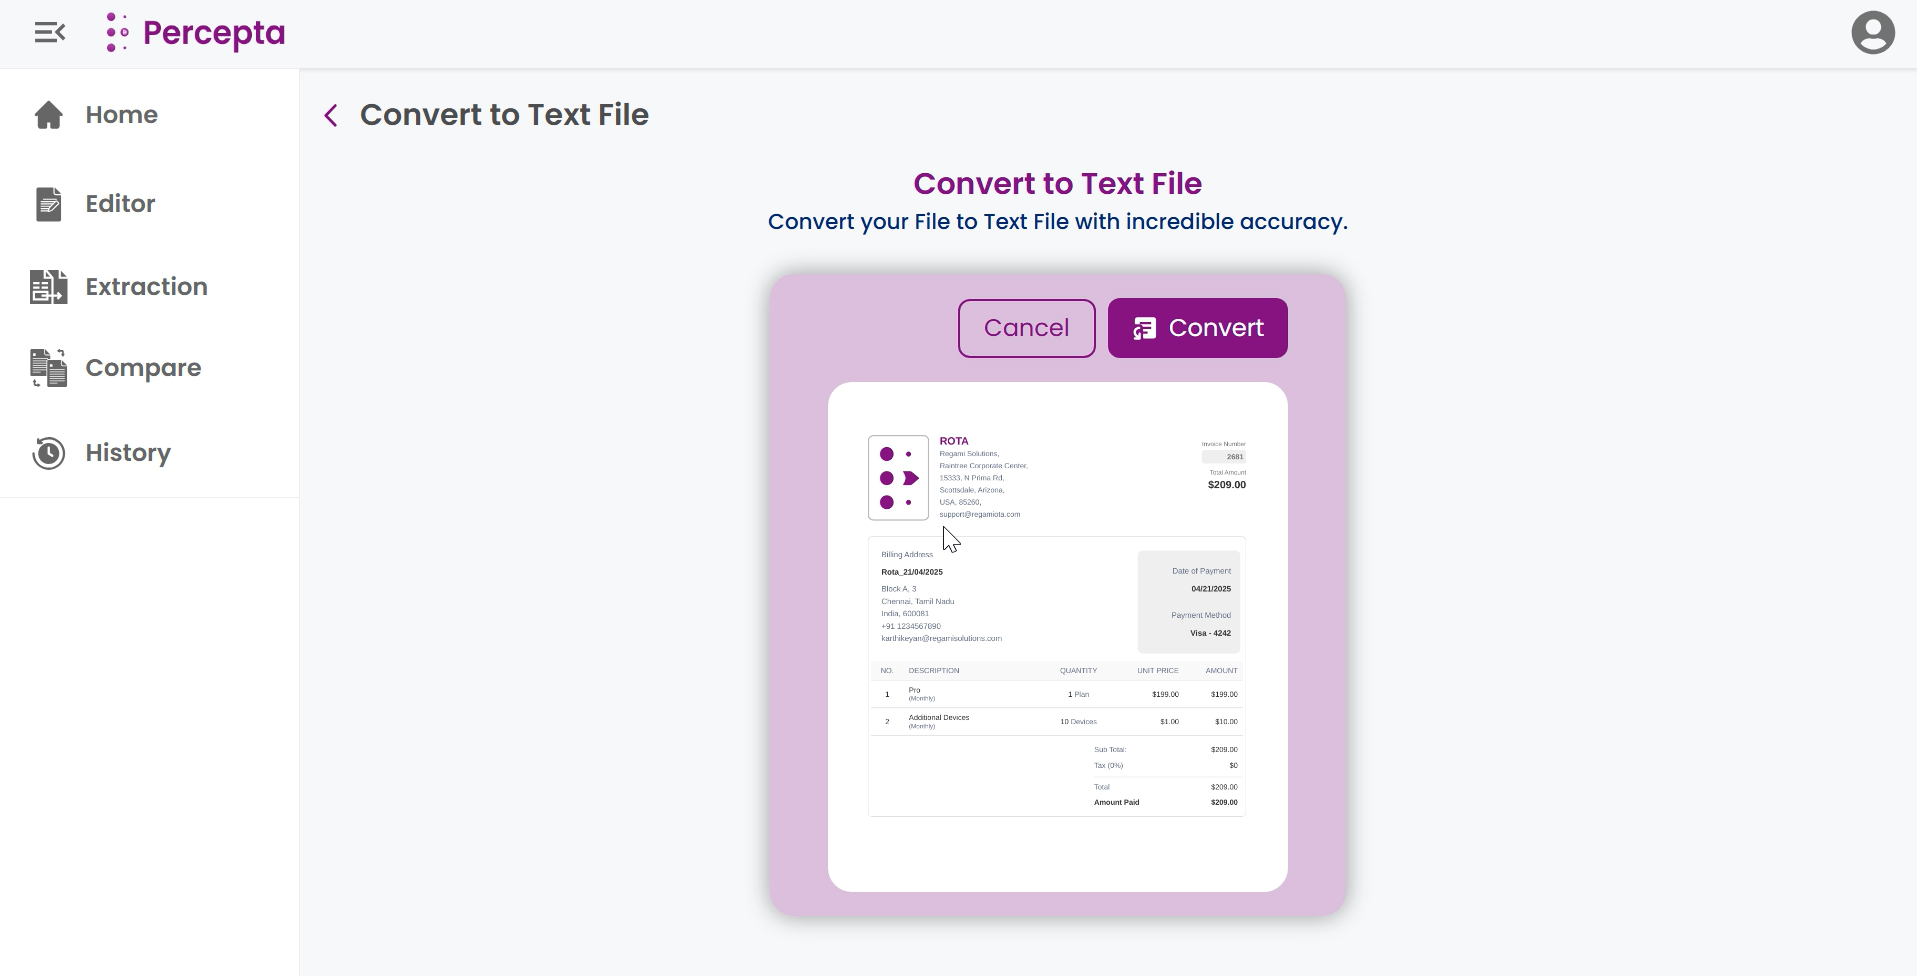Open the Compare tool icon
Screen dimensions: 1917x976
(x=46, y=367)
